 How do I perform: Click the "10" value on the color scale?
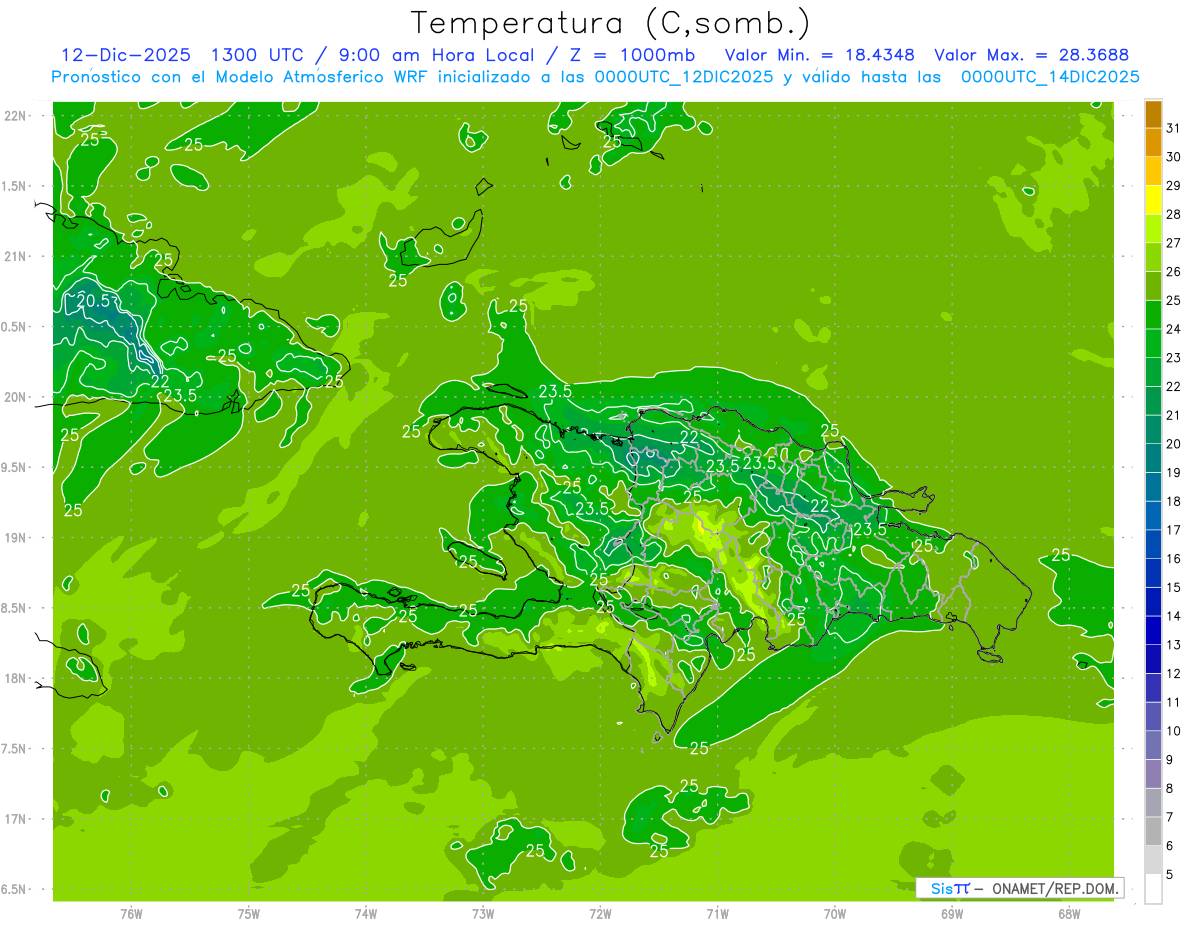(1173, 731)
